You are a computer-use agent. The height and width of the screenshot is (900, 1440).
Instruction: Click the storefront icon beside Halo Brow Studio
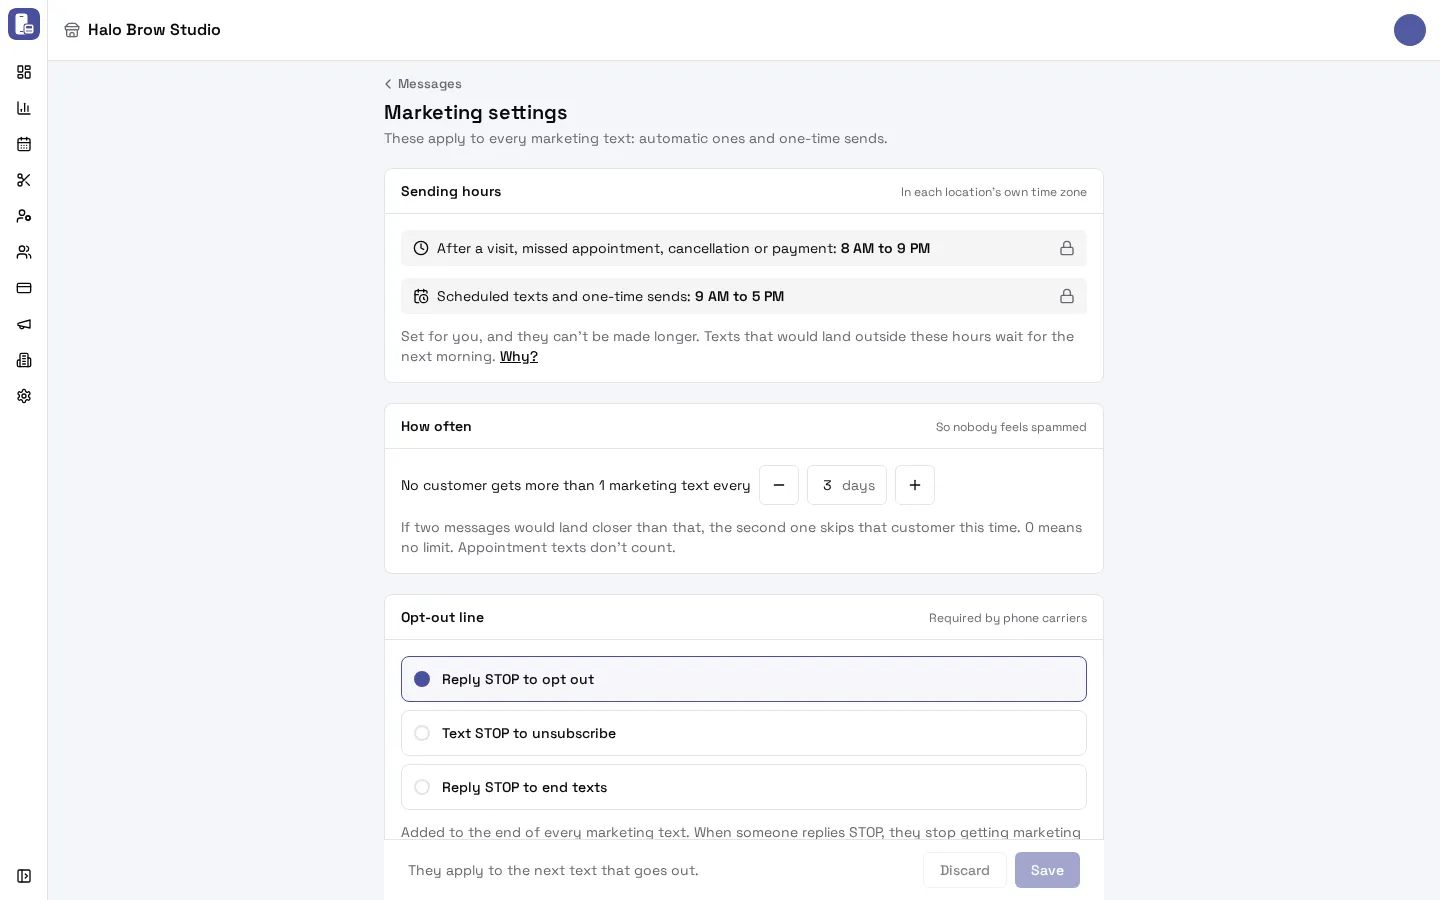click(72, 30)
